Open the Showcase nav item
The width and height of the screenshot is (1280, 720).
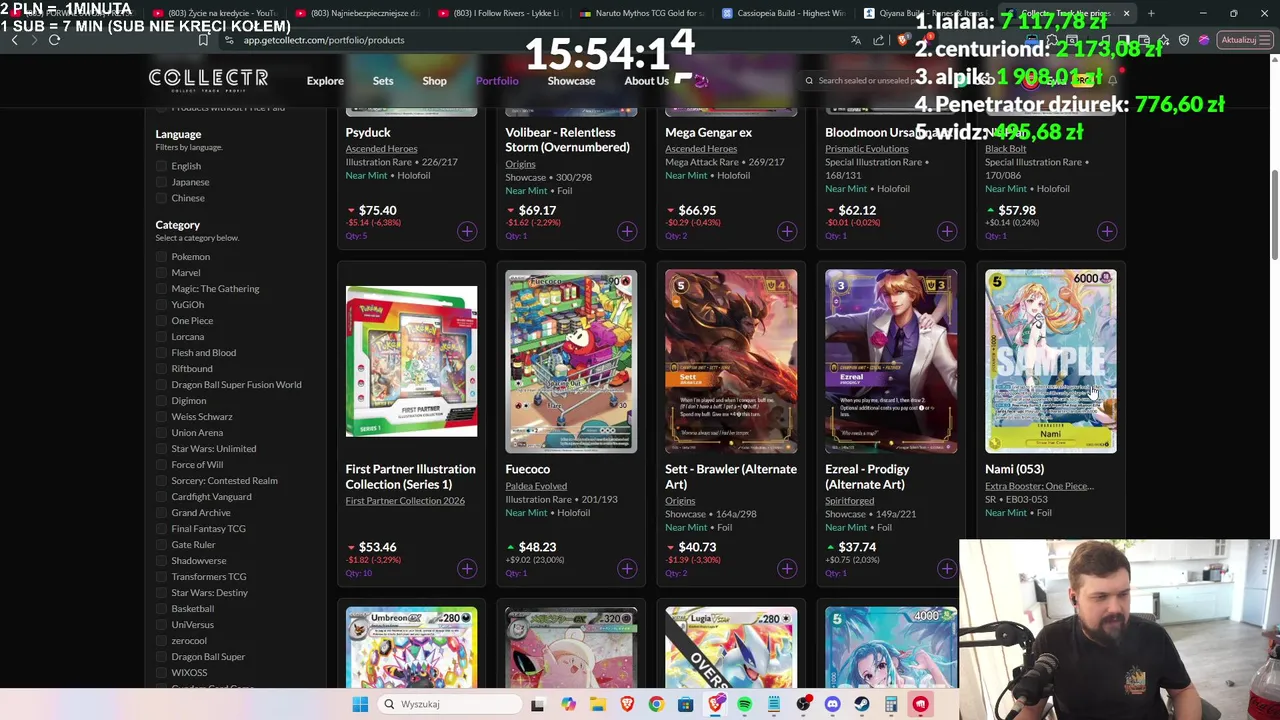(571, 81)
